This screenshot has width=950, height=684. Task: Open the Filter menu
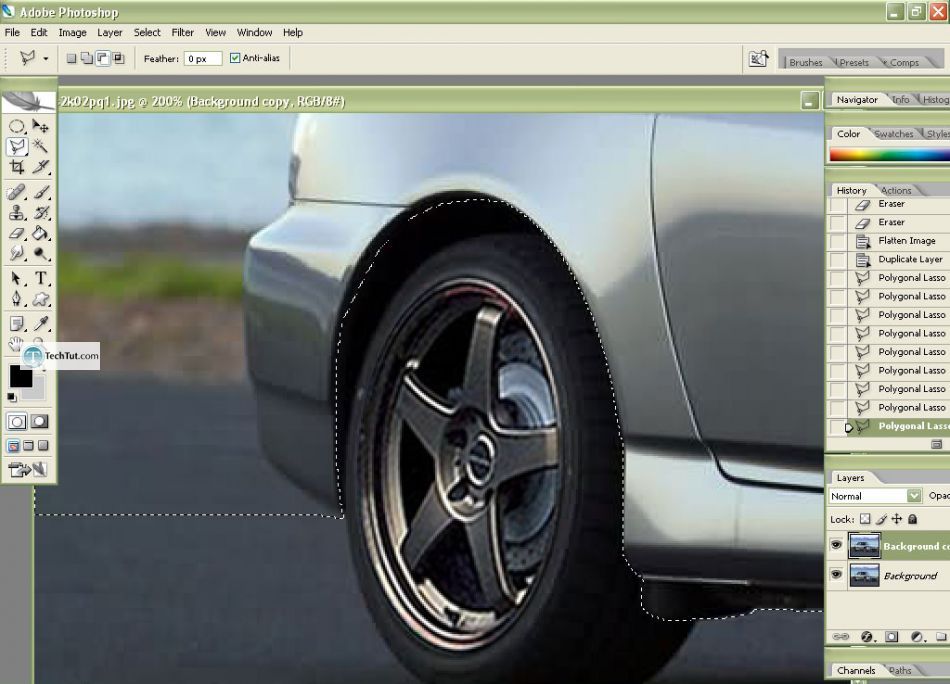182,33
